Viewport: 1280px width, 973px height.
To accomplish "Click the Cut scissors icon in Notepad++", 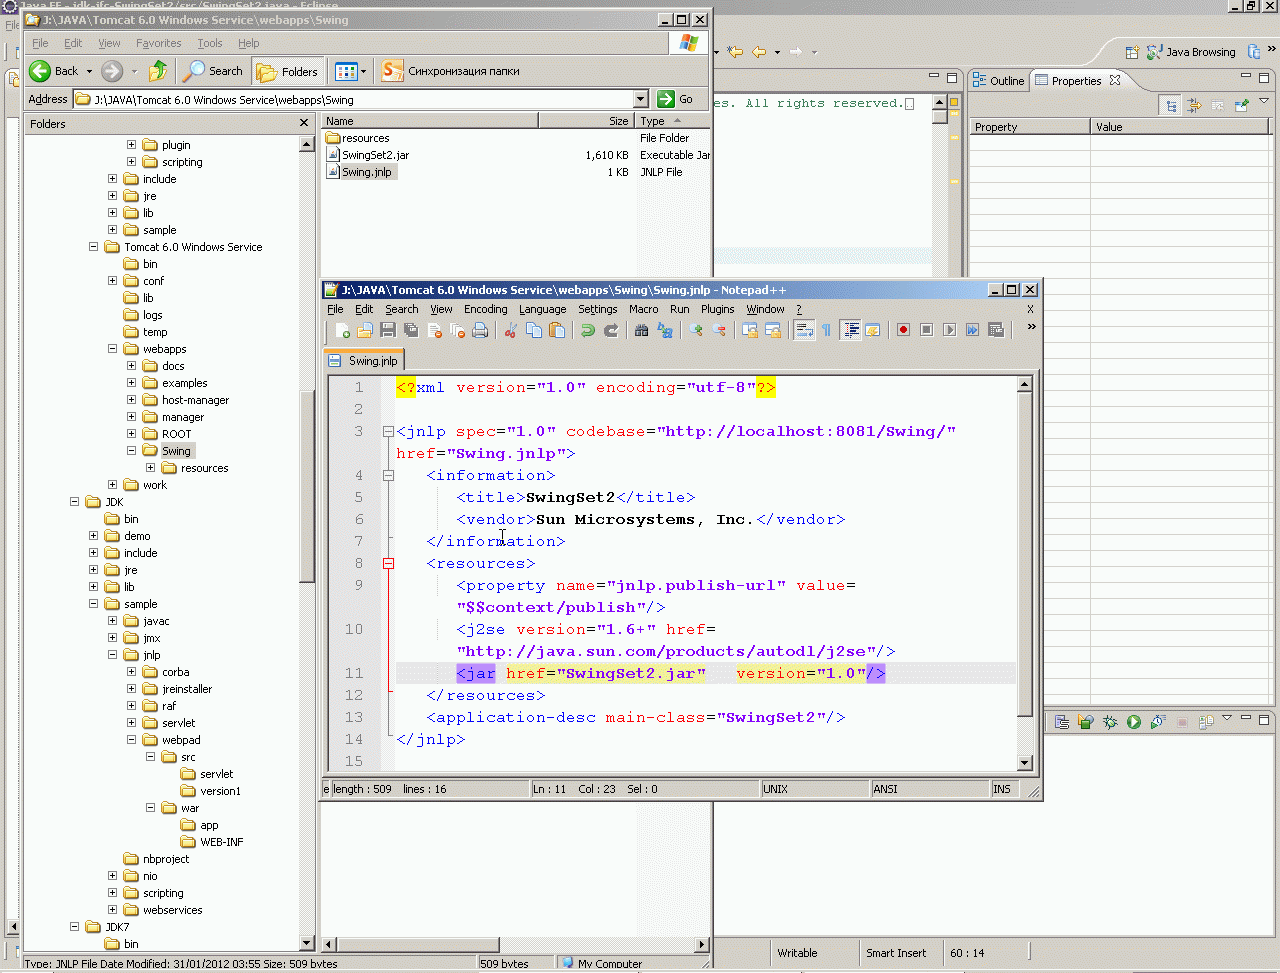I will point(510,330).
